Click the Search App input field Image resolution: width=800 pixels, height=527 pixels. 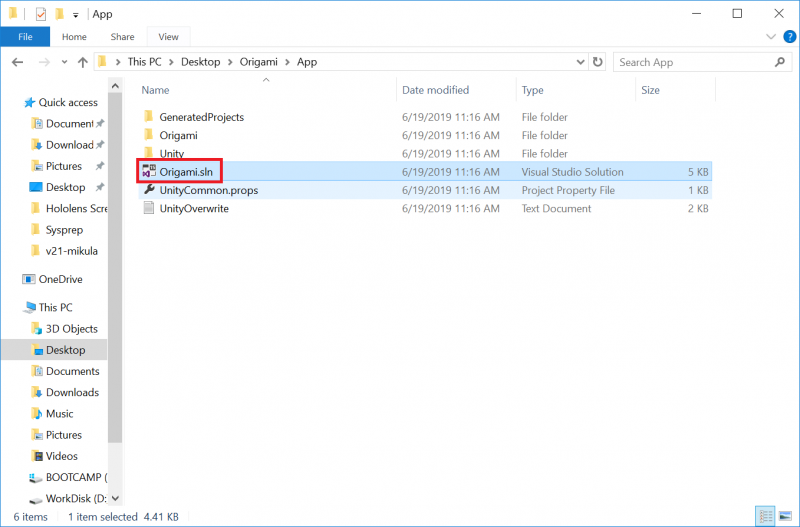click(x=694, y=62)
